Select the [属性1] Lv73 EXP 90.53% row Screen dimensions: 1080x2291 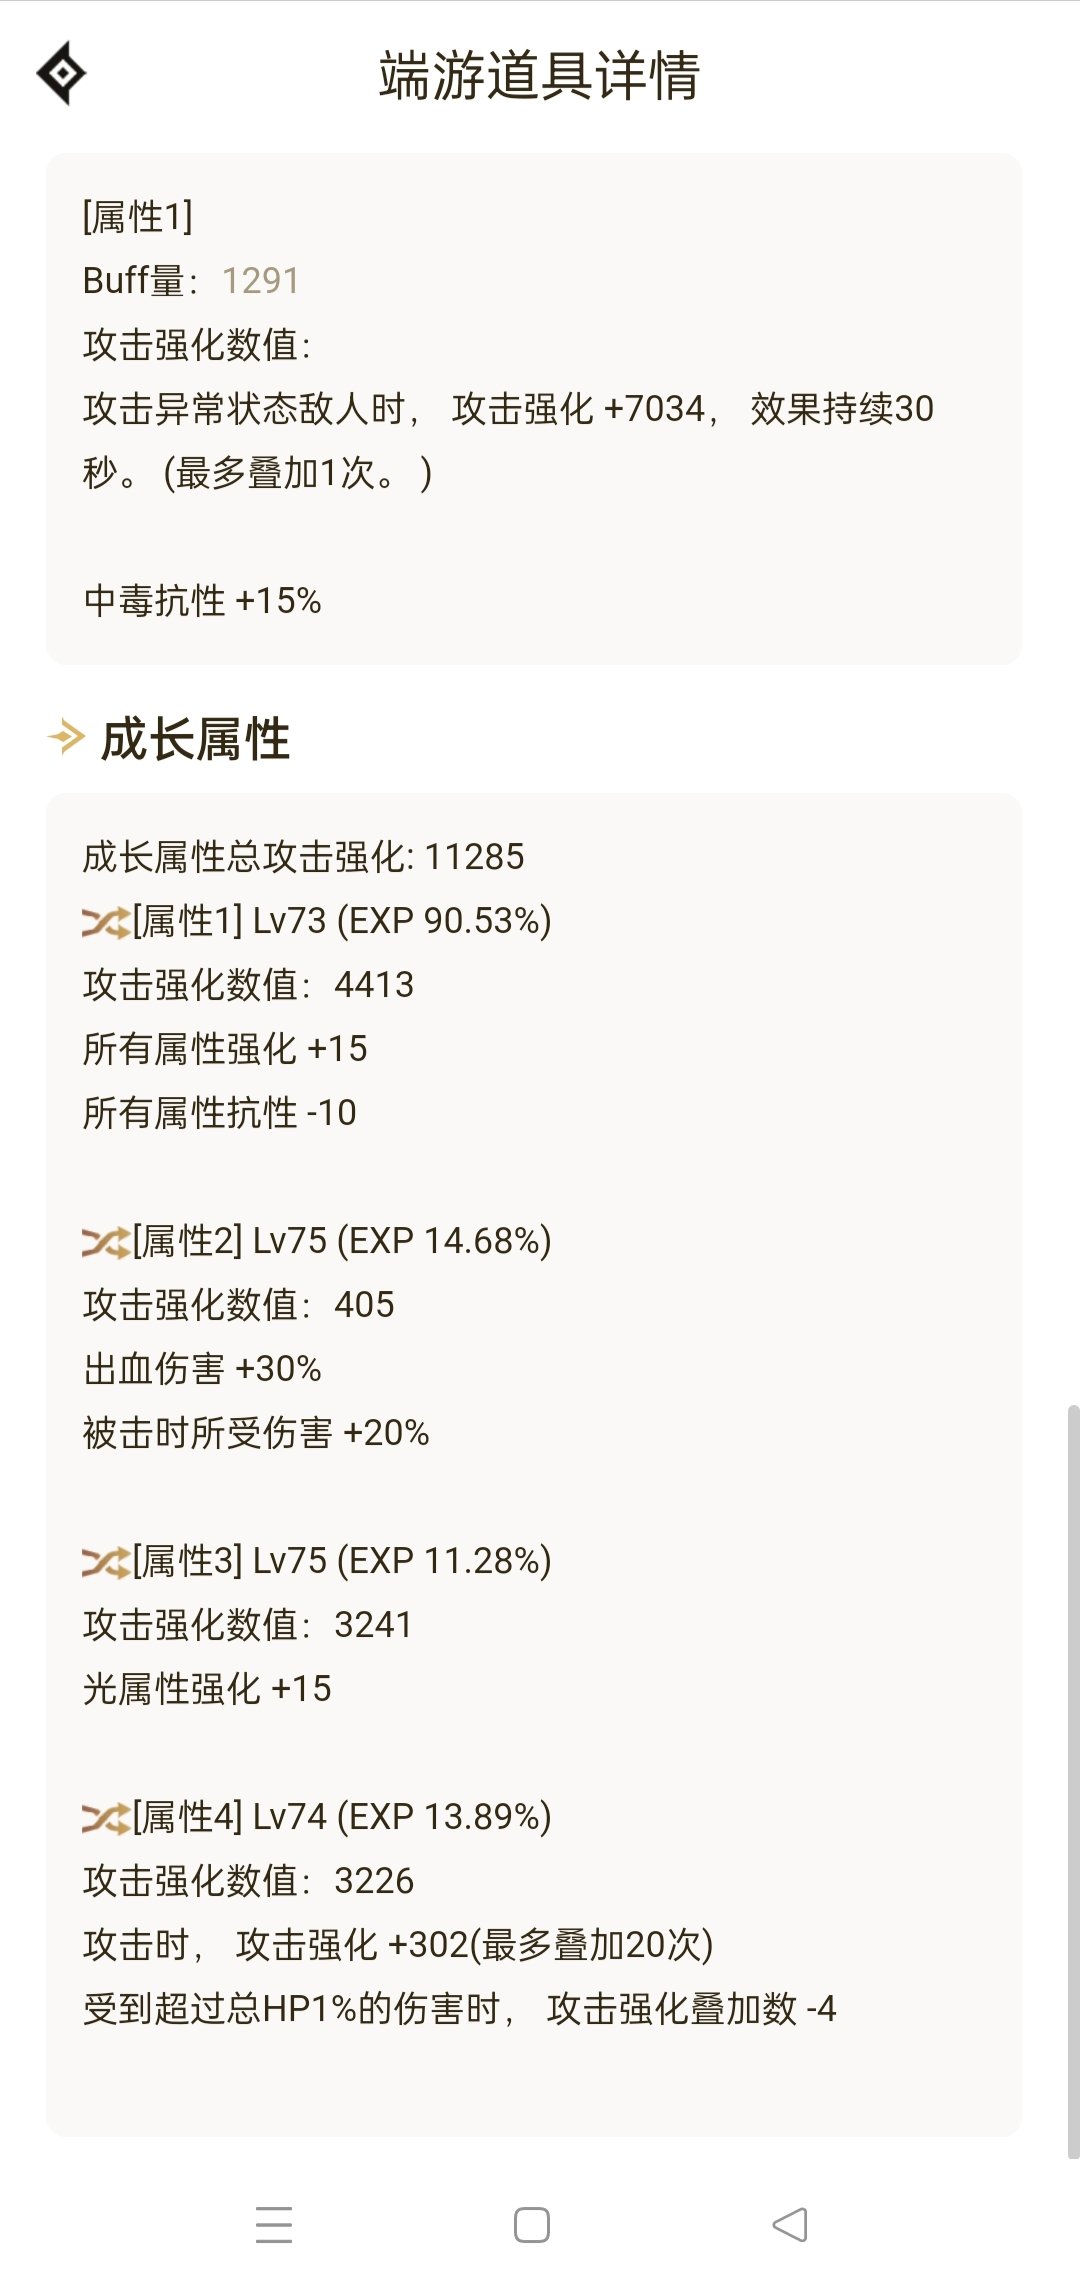coord(317,921)
